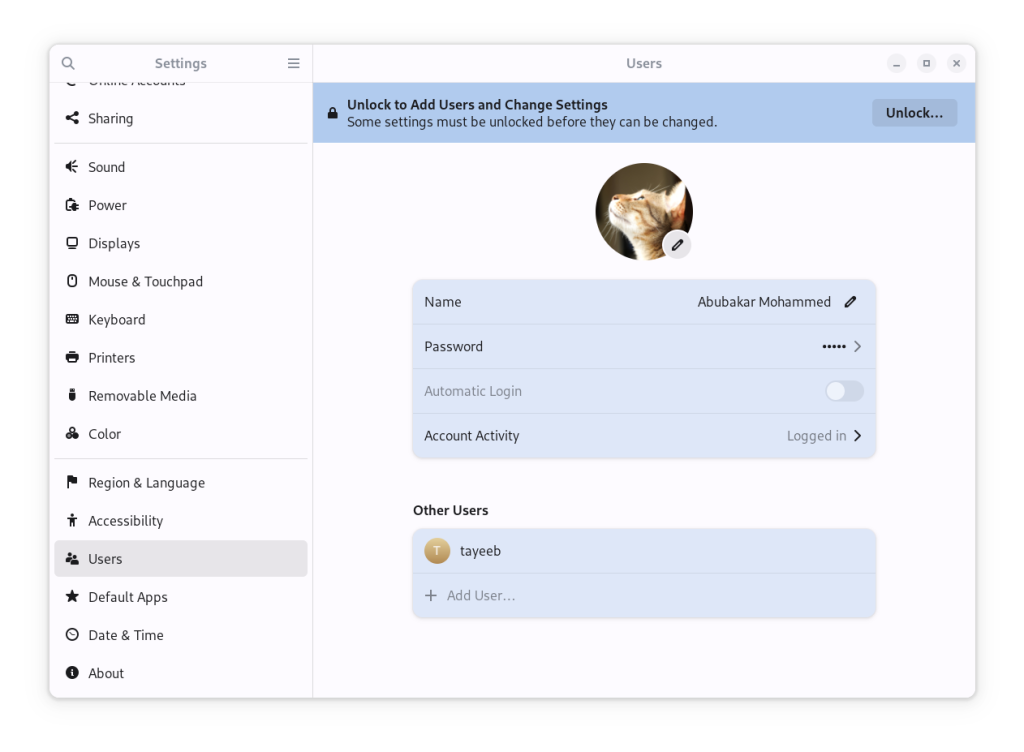
Task: Click the pencil icon to edit Name
Action: (x=851, y=301)
